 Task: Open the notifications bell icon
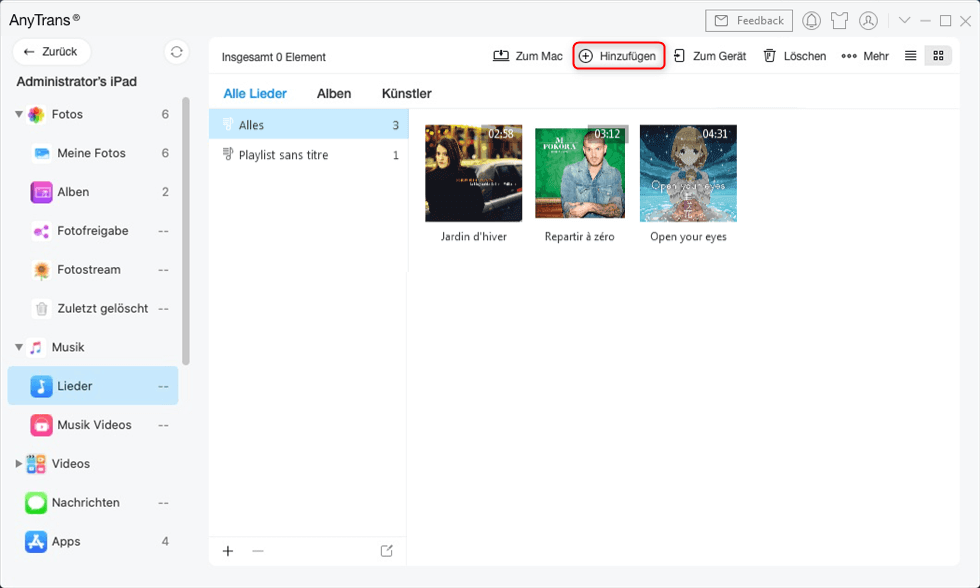[812, 21]
